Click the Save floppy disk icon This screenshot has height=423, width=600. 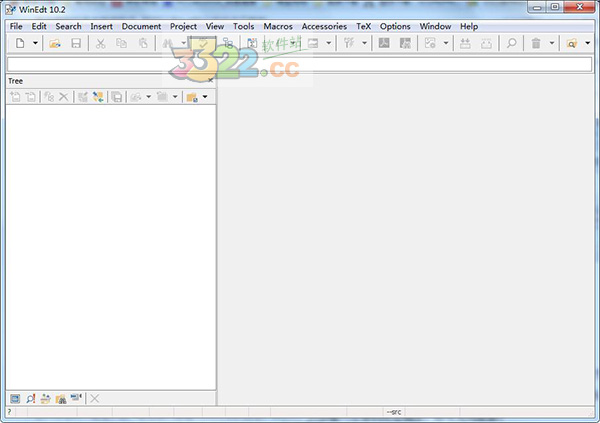[x=76, y=43]
